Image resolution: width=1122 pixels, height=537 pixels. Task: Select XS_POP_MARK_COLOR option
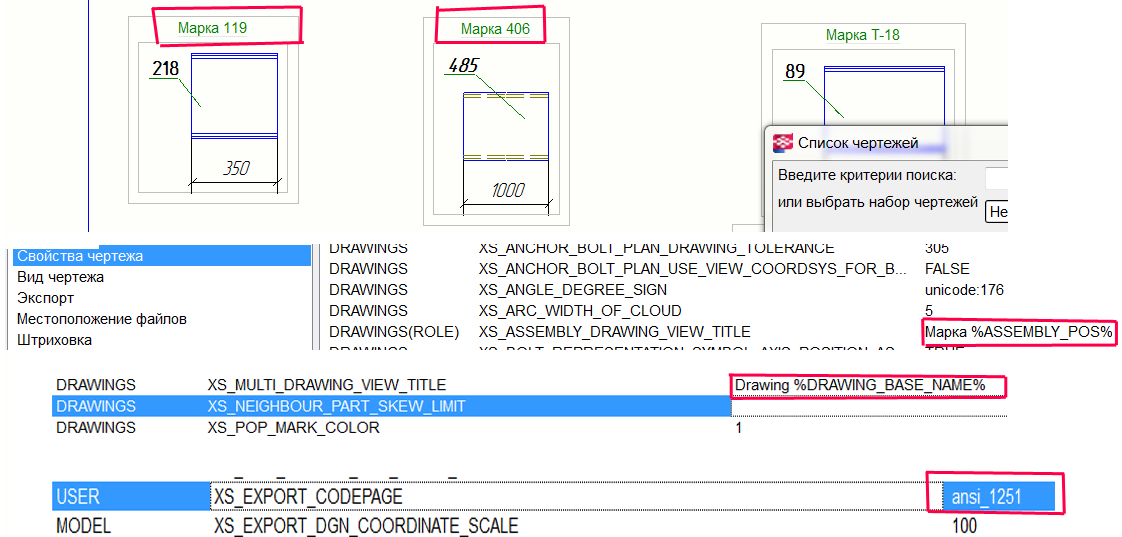293,428
